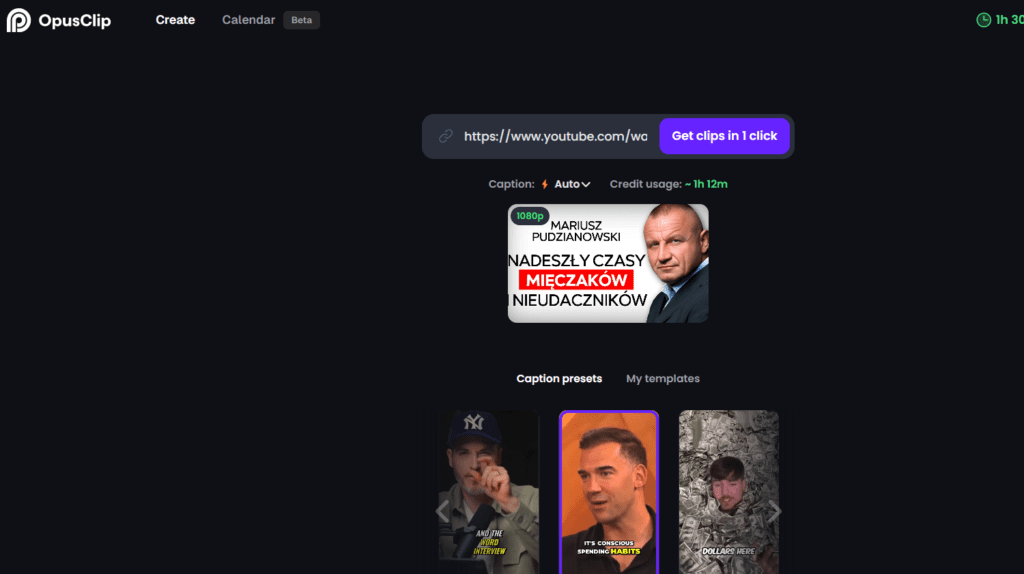This screenshot has height=574, width=1024.
Task: Click the Get clips in 1 click button
Action: click(x=724, y=136)
